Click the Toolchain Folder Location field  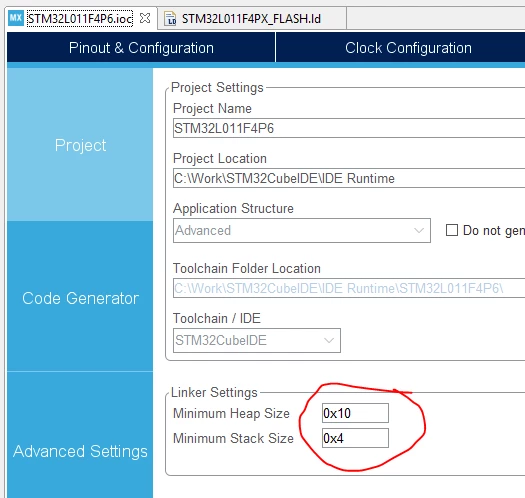click(x=349, y=288)
